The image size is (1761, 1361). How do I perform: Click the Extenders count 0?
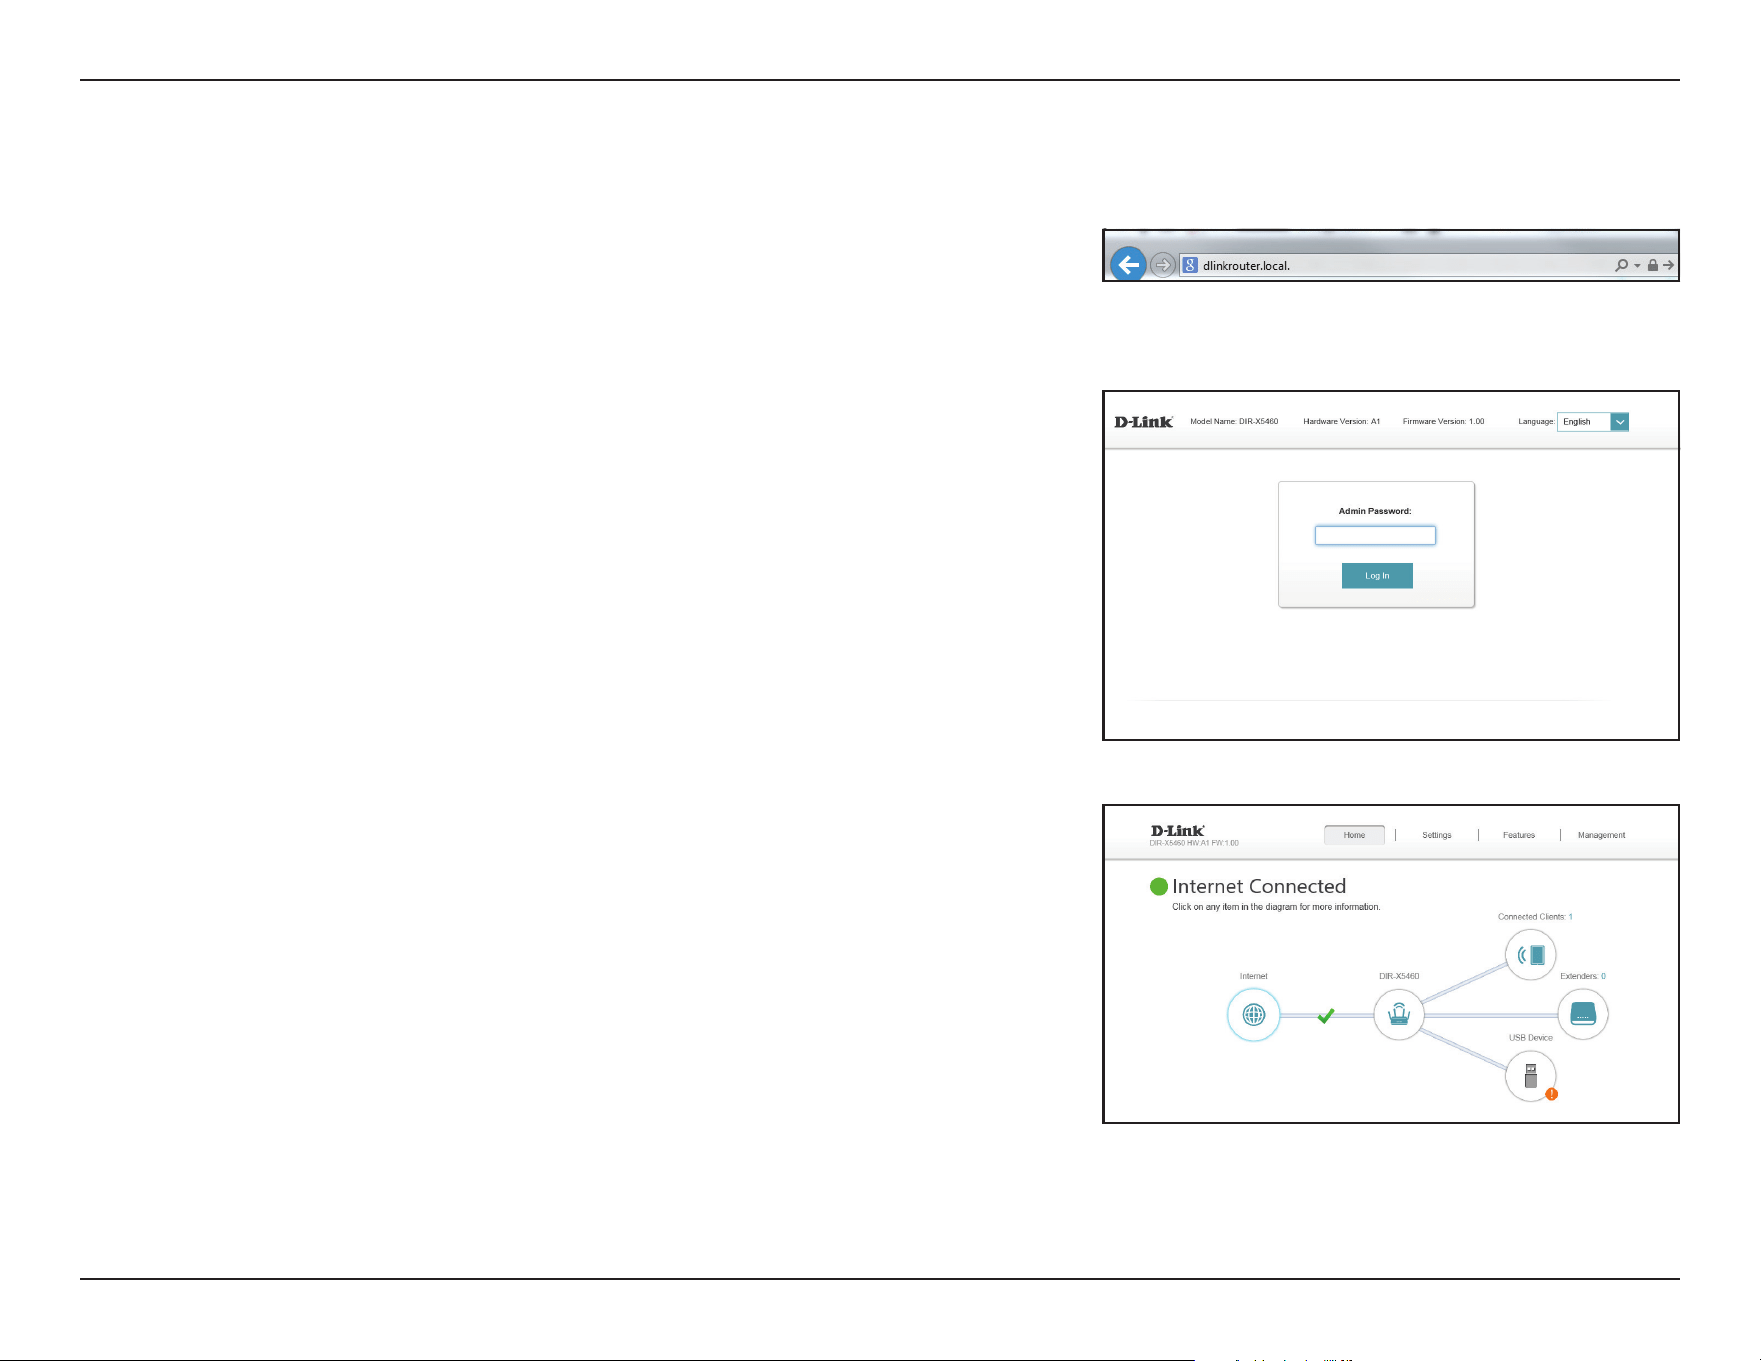(1603, 976)
